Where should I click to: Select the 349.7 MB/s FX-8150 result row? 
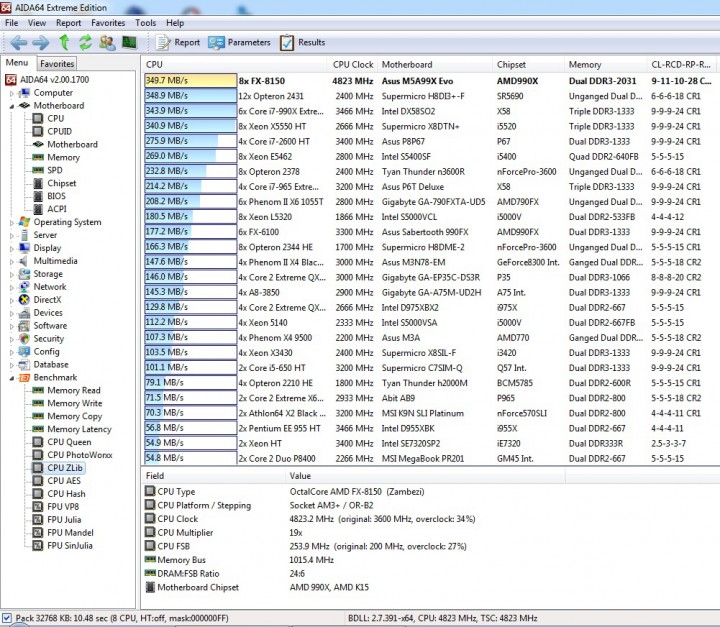432,80
